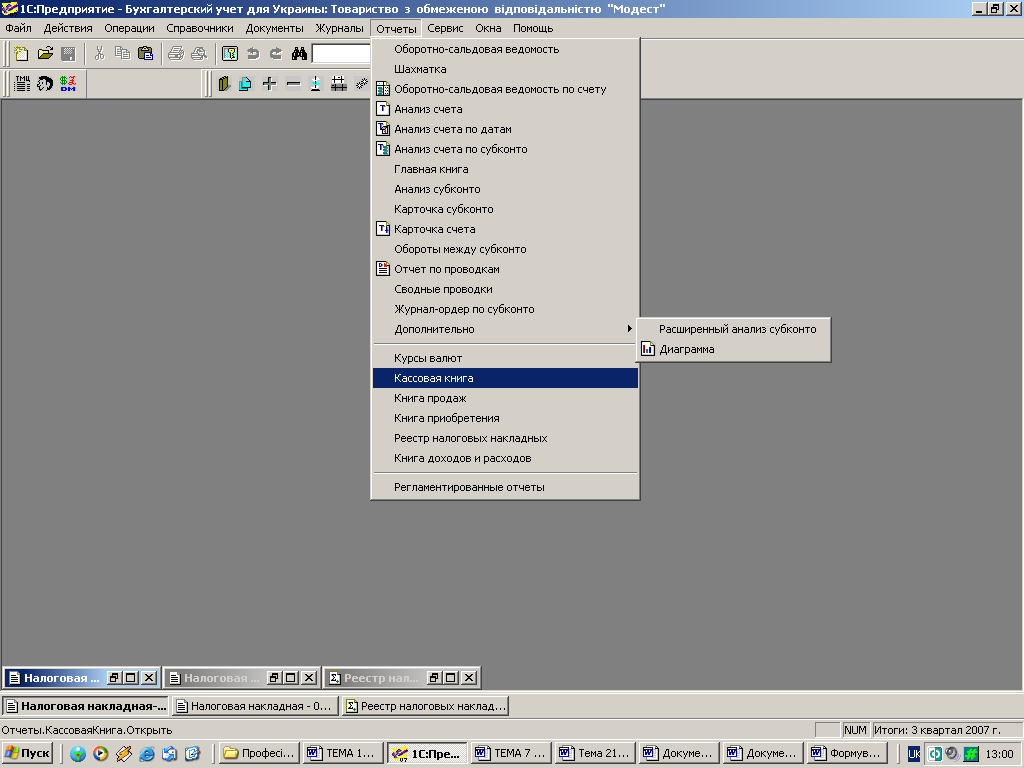Image resolution: width=1024 pixels, height=768 pixels.
Task: Click the minus sign toolbar icon
Action: [293, 84]
